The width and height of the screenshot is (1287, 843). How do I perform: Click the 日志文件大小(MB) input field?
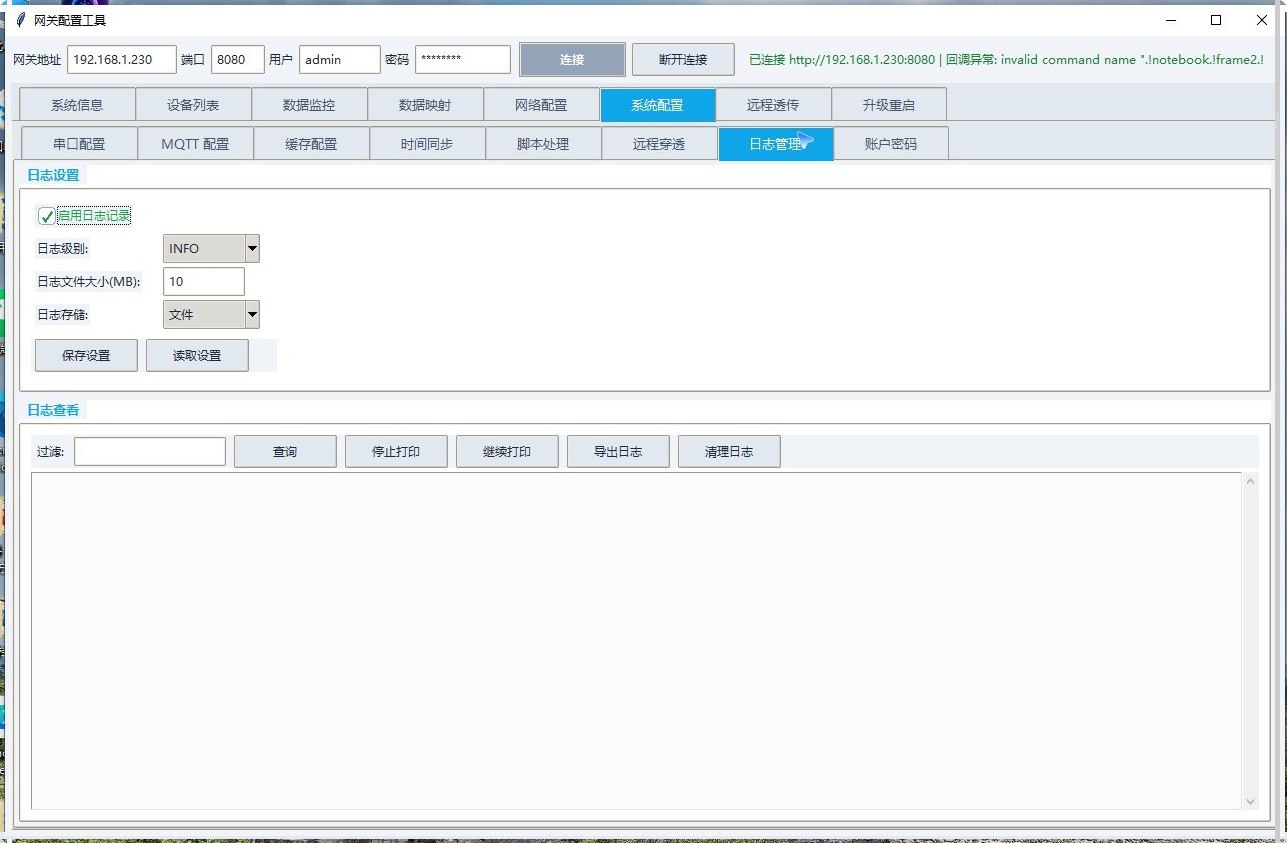point(204,282)
